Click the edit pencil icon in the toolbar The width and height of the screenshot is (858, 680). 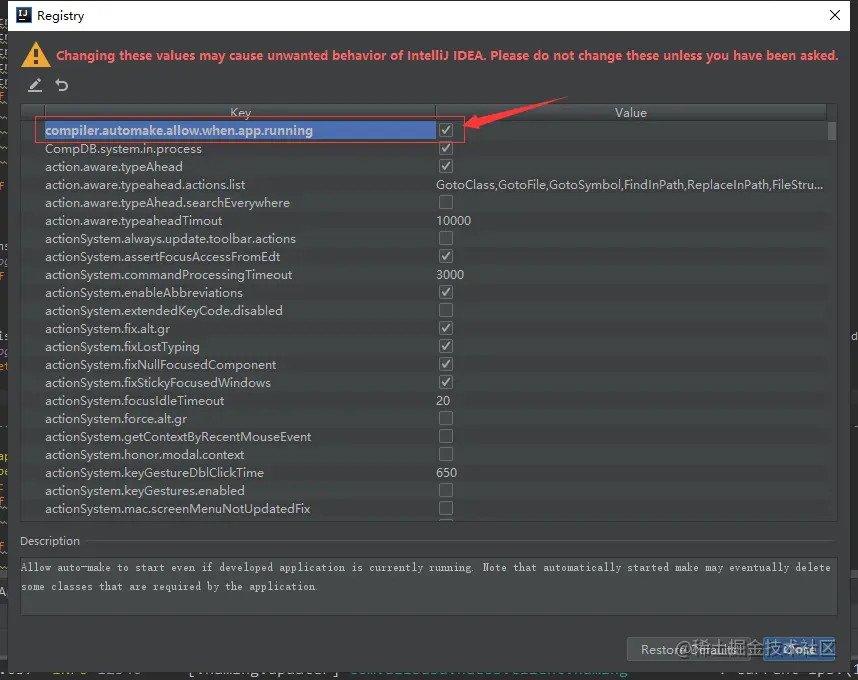[x=35, y=85]
